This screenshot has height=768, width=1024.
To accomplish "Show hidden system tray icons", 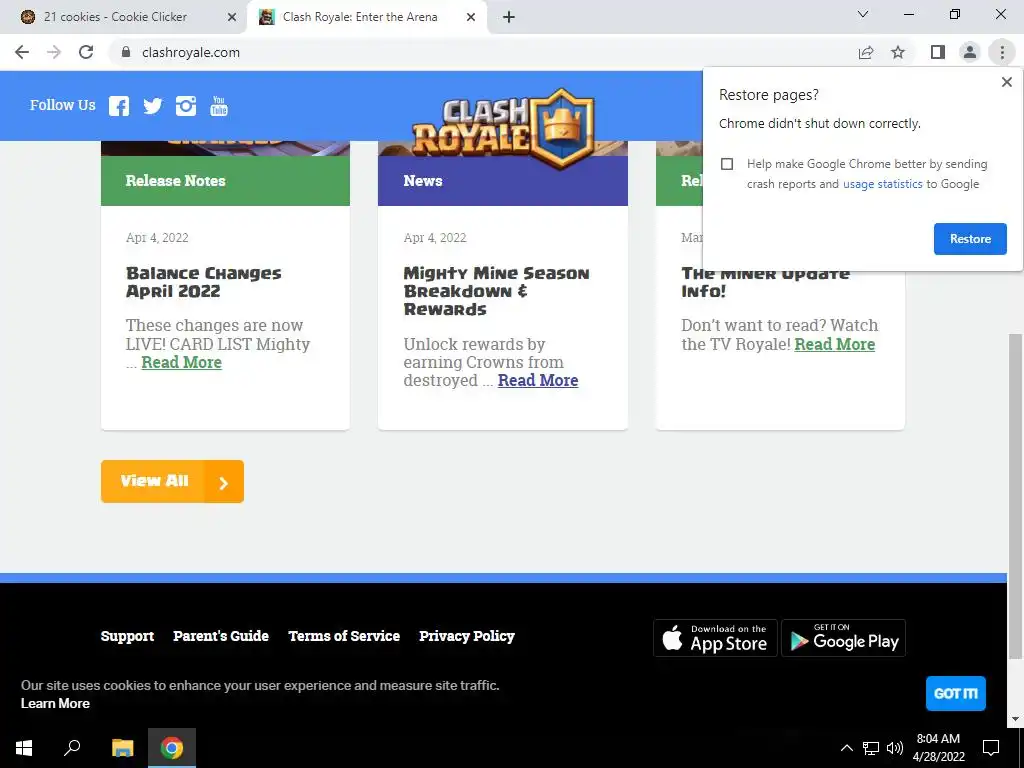I will pos(846,748).
